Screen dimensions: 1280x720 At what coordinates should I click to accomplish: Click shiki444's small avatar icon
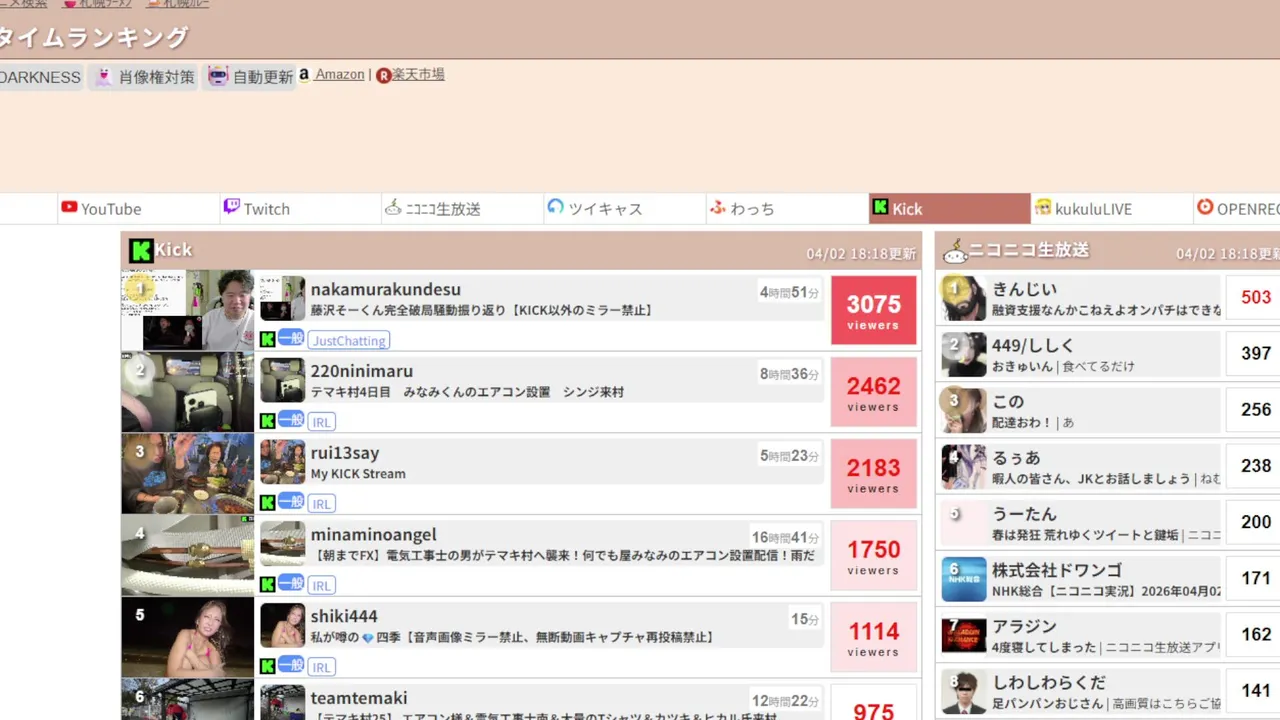(282, 626)
